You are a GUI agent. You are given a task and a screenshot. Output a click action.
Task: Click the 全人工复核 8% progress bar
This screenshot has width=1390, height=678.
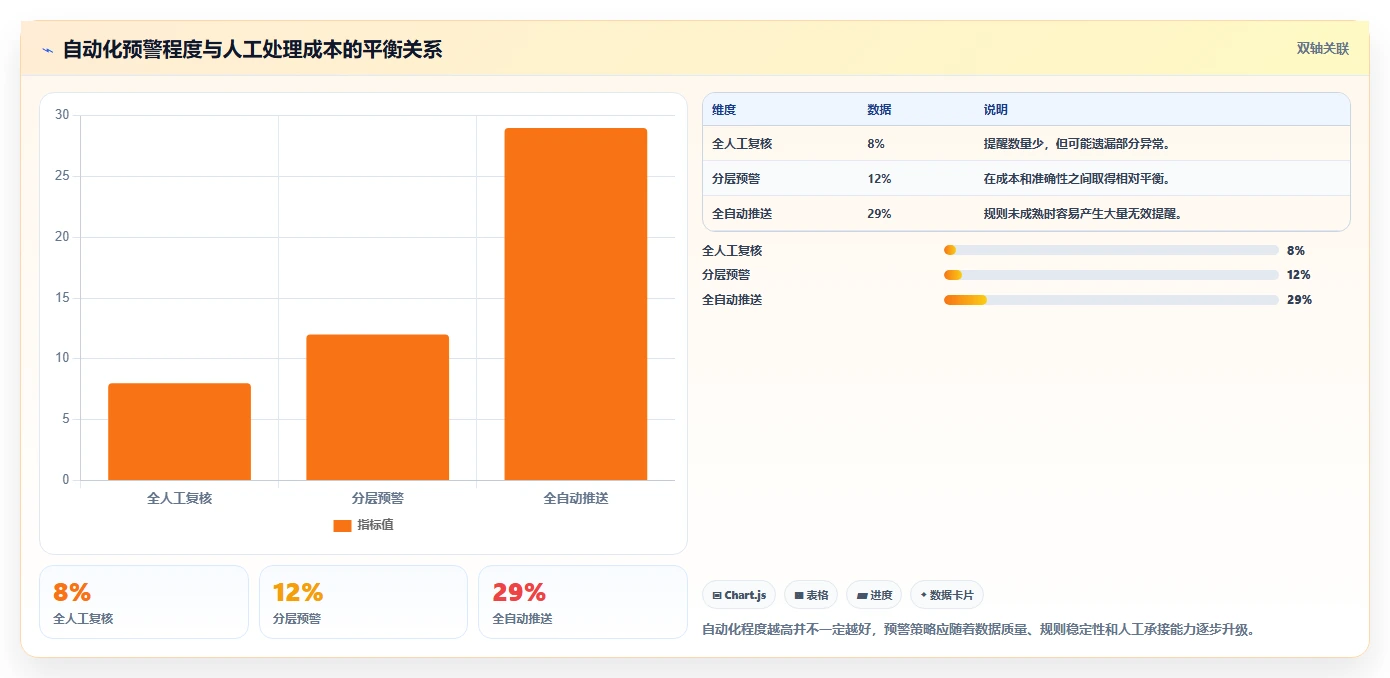pyautogui.click(x=1111, y=250)
